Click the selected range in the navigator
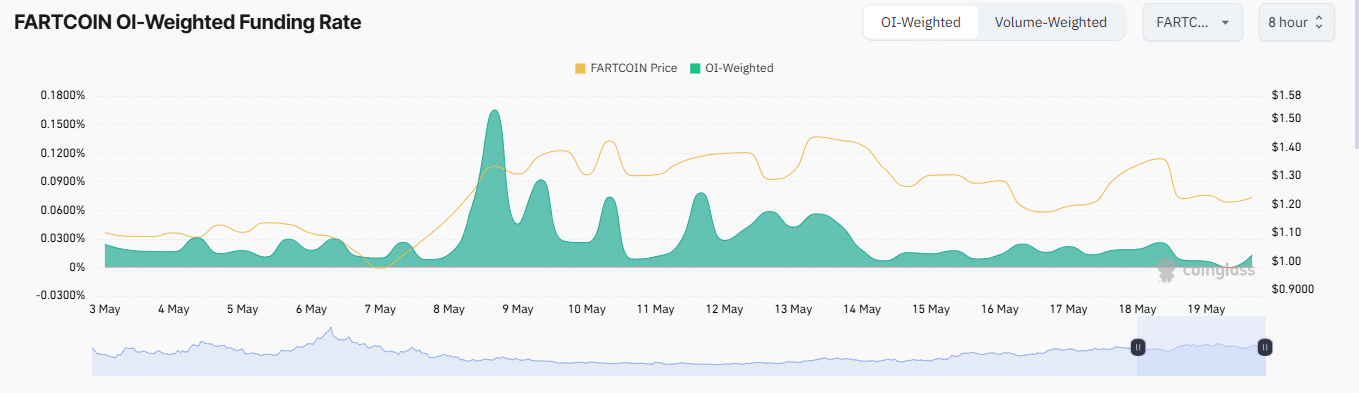1359x393 pixels. 1201,346
